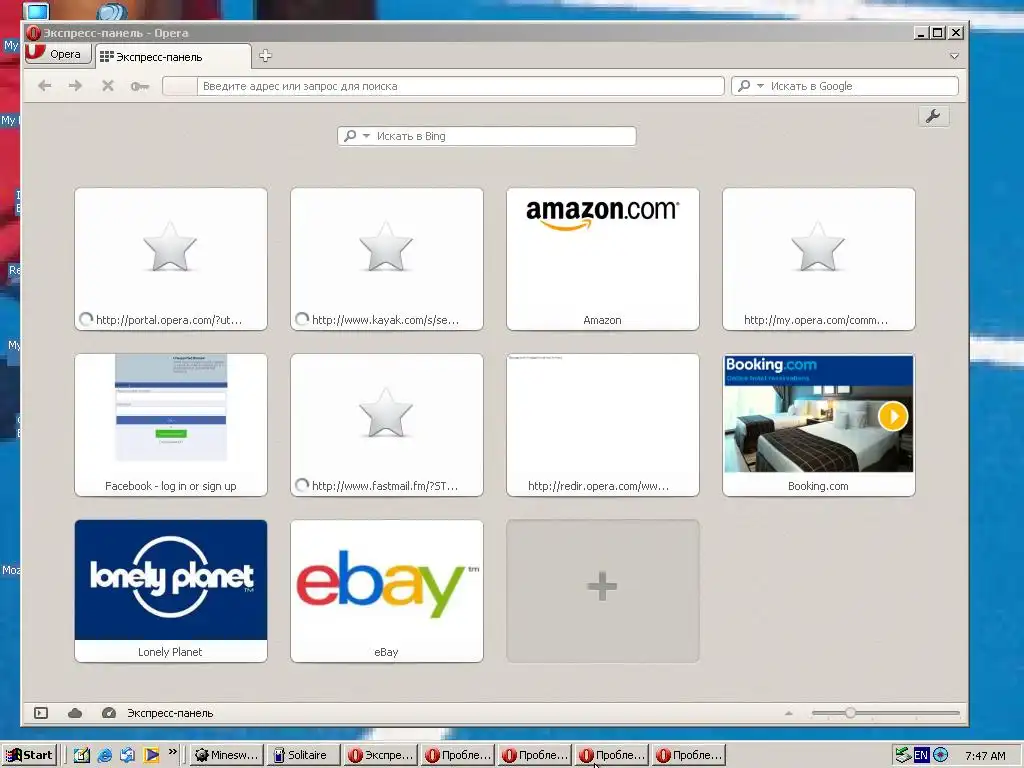The height and width of the screenshot is (768, 1024).
Task: Toggle the side panel icon in status bar
Action: [x=41, y=713]
